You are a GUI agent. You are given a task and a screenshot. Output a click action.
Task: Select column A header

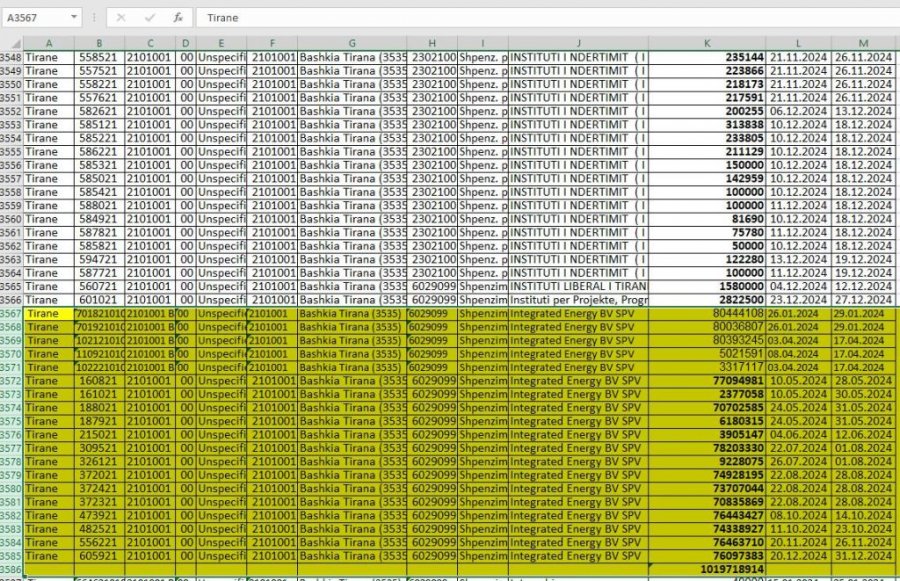point(48,43)
